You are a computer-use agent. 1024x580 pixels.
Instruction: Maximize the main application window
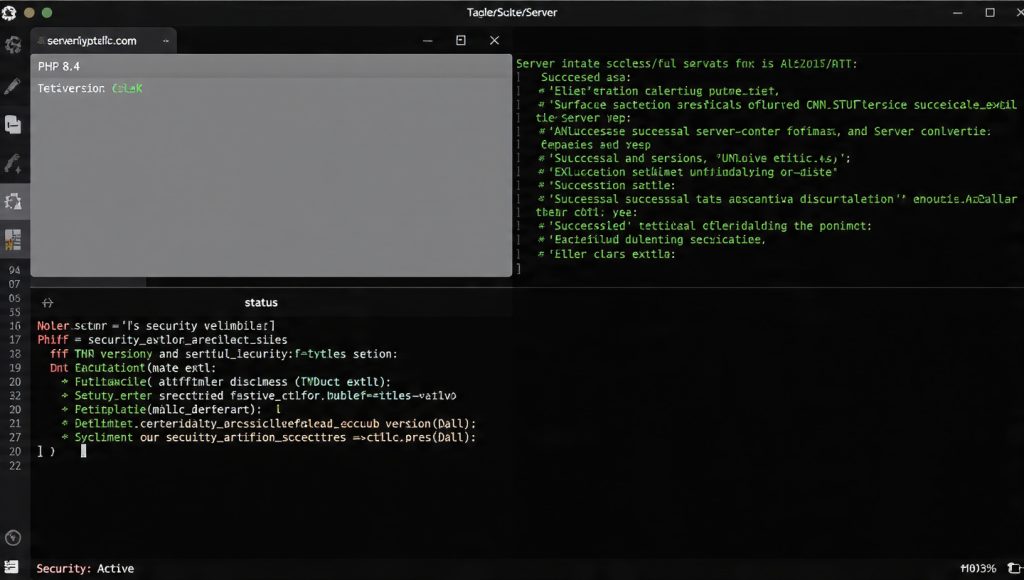point(990,12)
